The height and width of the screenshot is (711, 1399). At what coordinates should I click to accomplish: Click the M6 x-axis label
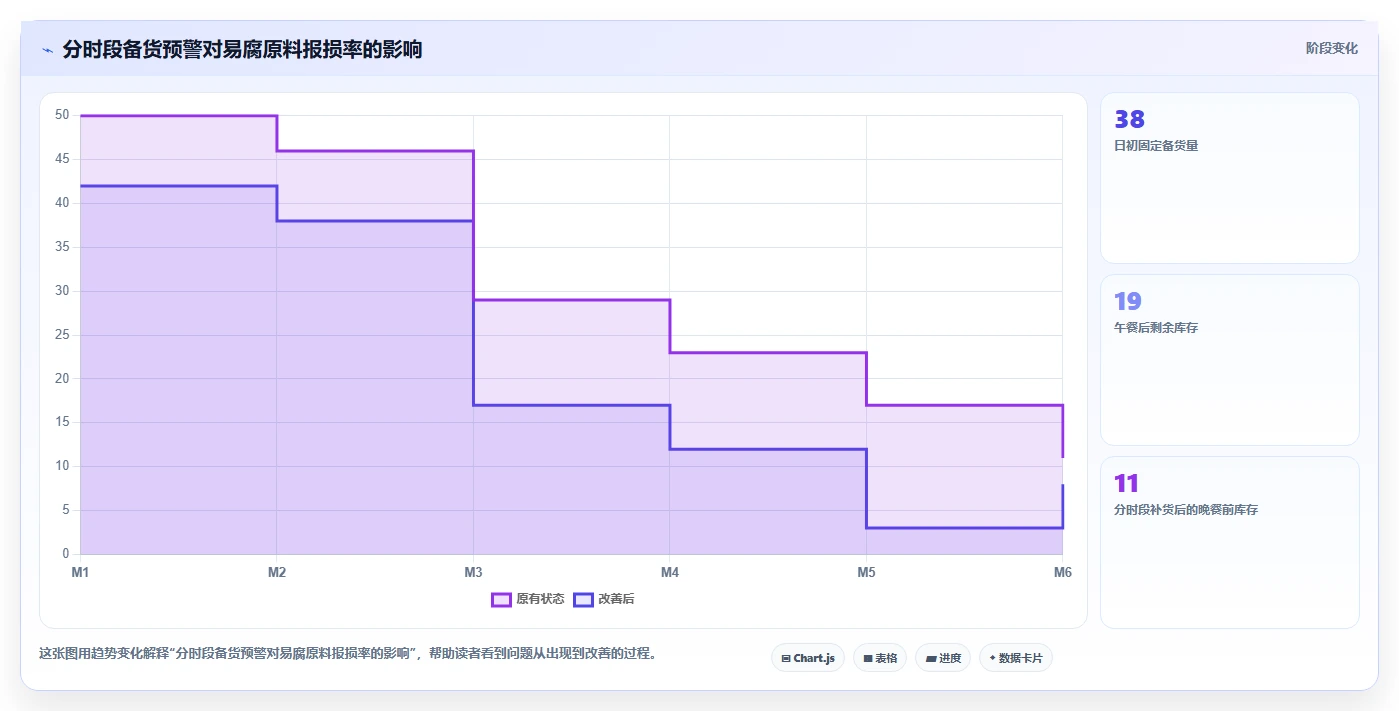(1063, 573)
